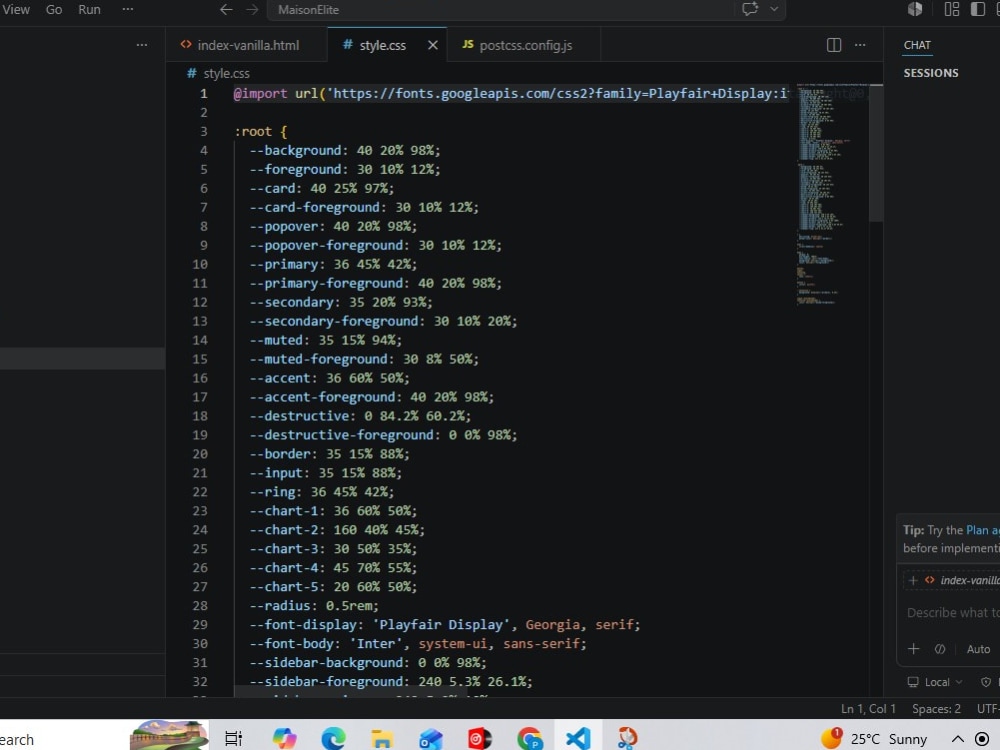Launch Copilot from the taskbar
The width and height of the screenshot is (1000, 750).
(284, 739)
